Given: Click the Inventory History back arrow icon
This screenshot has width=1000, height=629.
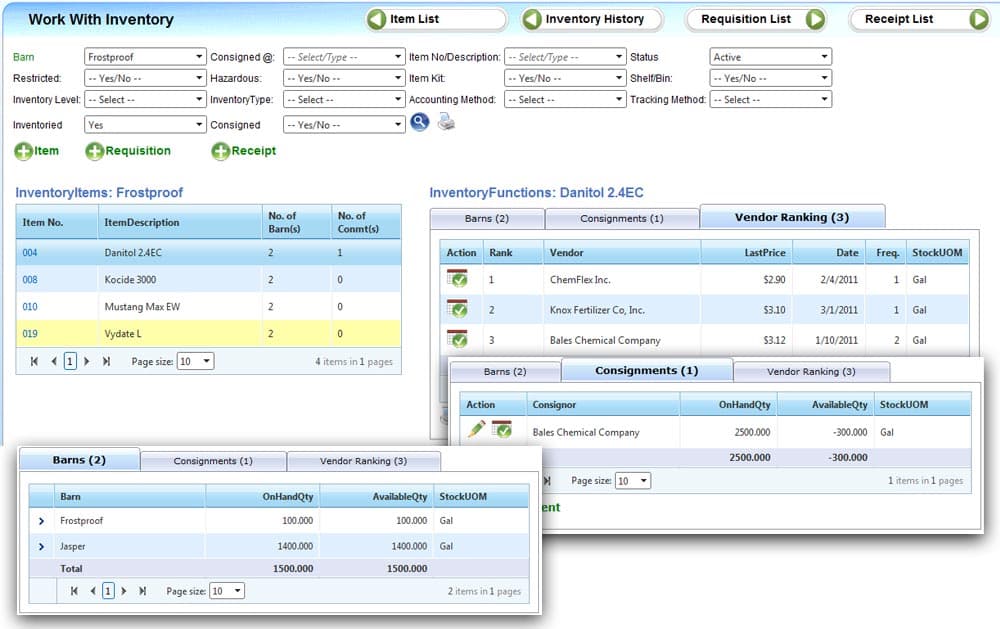Looking at the screenshot, I should point(532,19).
